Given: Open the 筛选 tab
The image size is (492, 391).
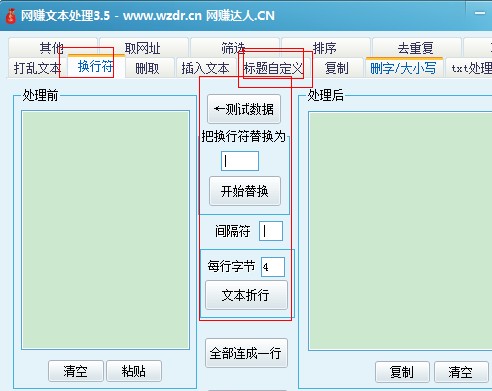Looking at the screenshot, I should click(x=234, y=48).
